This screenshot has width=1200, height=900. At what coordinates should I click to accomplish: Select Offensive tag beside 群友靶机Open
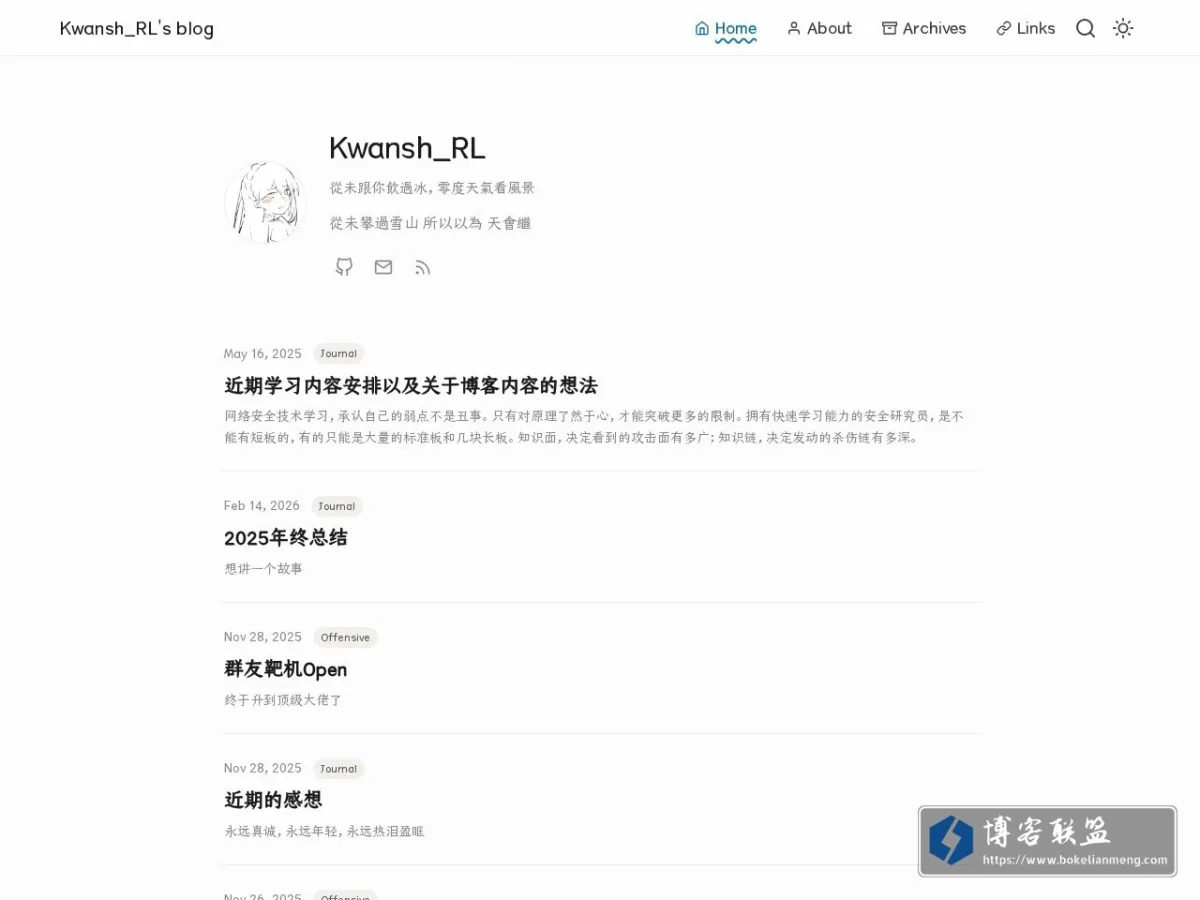345,637
